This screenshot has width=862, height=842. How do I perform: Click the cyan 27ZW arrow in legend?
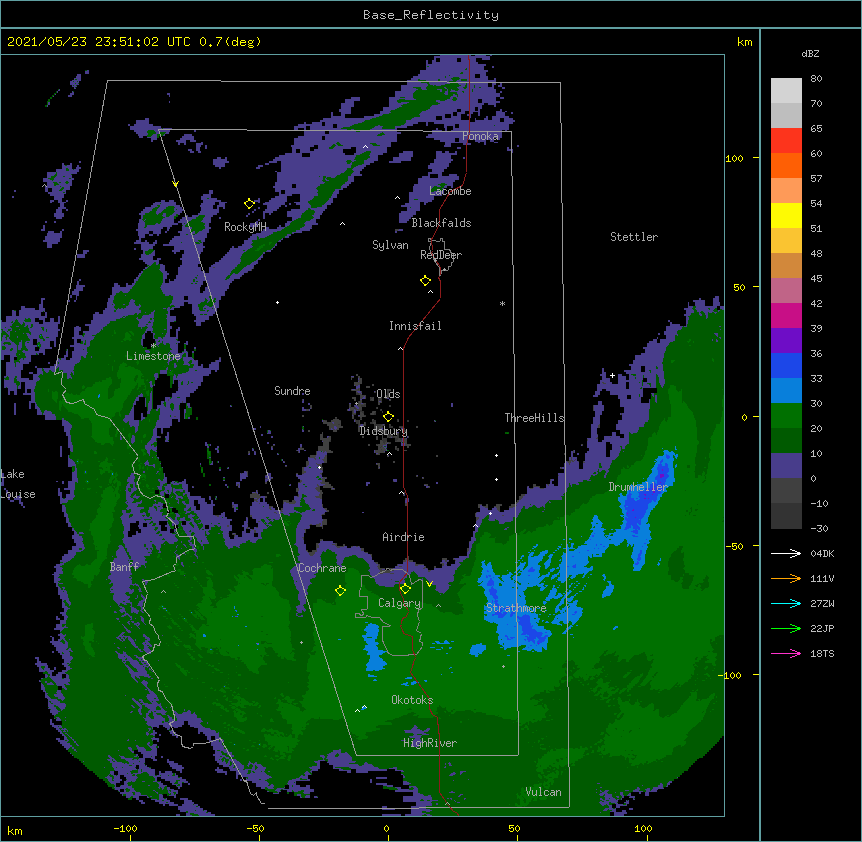[786, 603]
